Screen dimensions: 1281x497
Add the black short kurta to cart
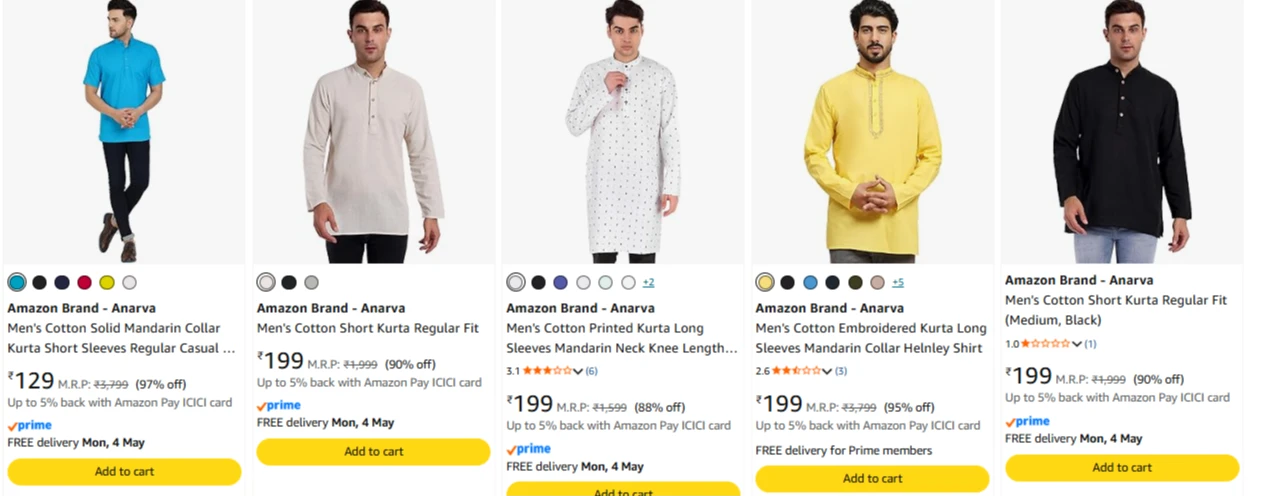(1122, 467)
